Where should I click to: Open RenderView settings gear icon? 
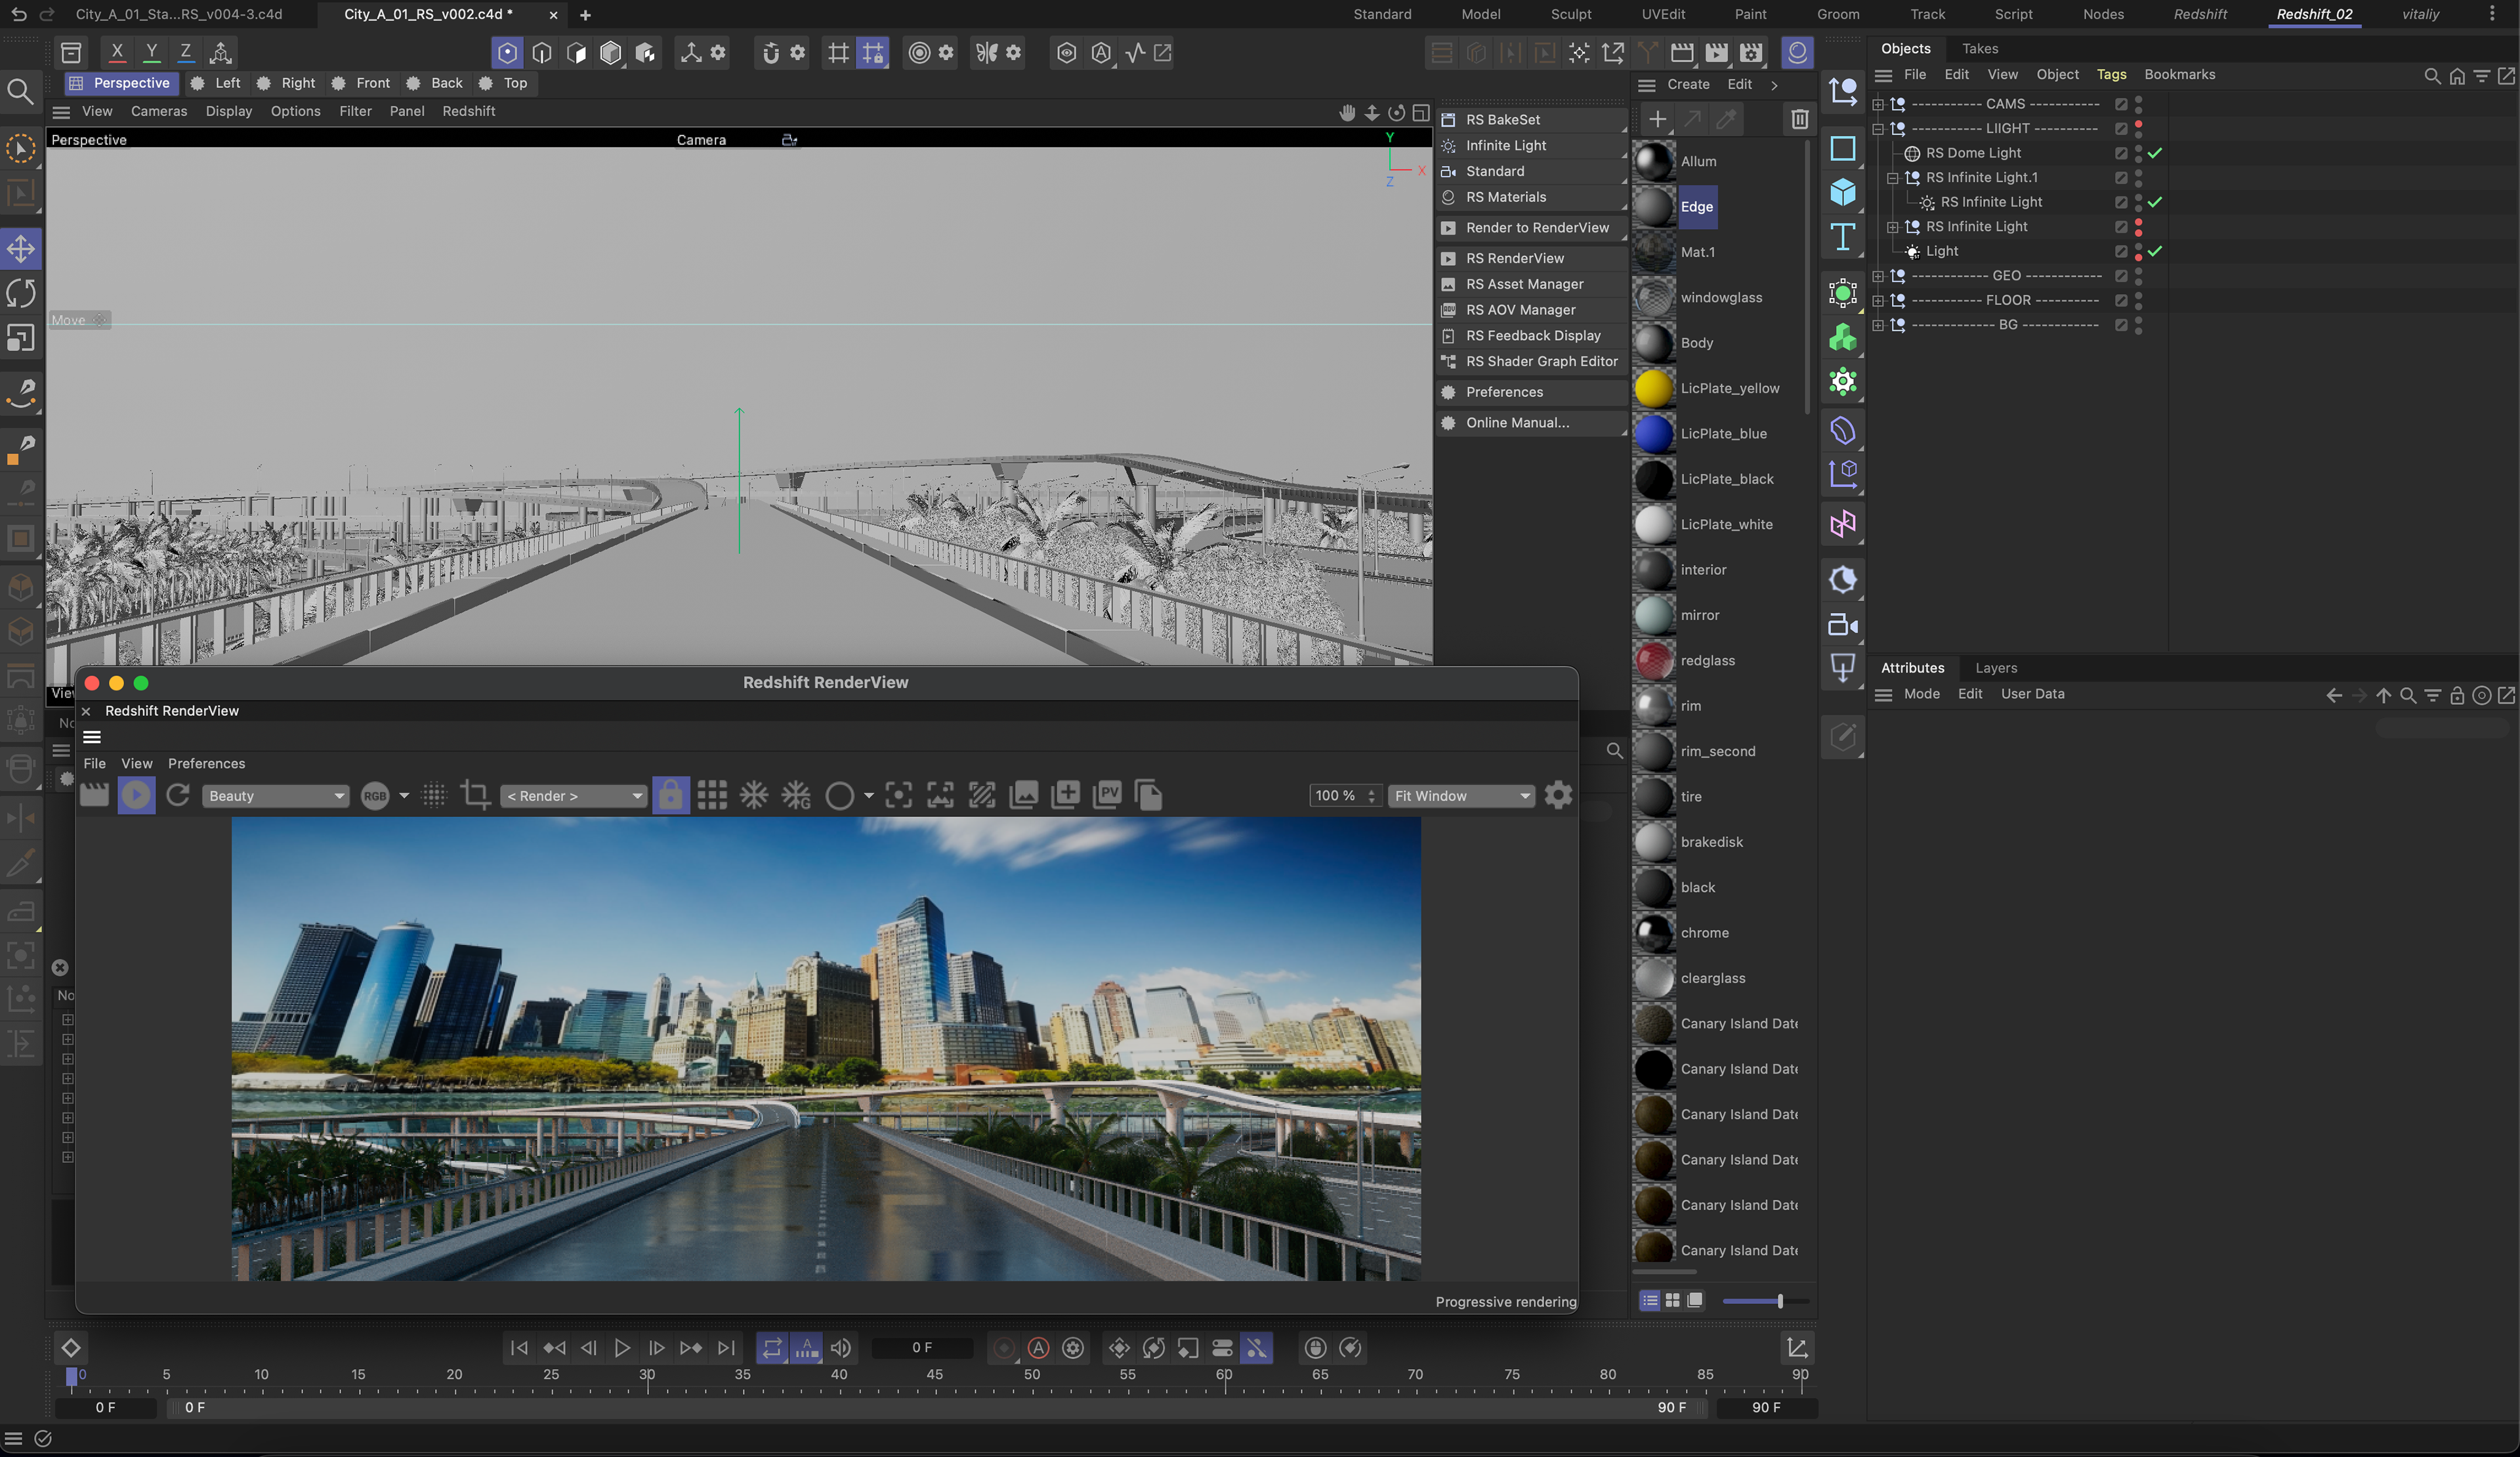click(1558, 795)
